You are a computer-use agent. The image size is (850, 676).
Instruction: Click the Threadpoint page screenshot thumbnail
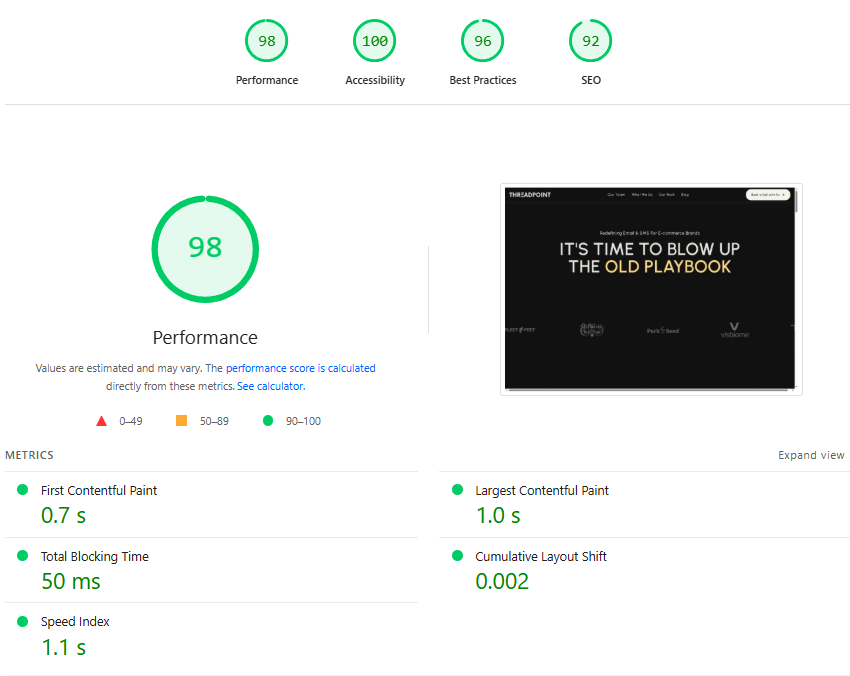(x=651, y=289)
